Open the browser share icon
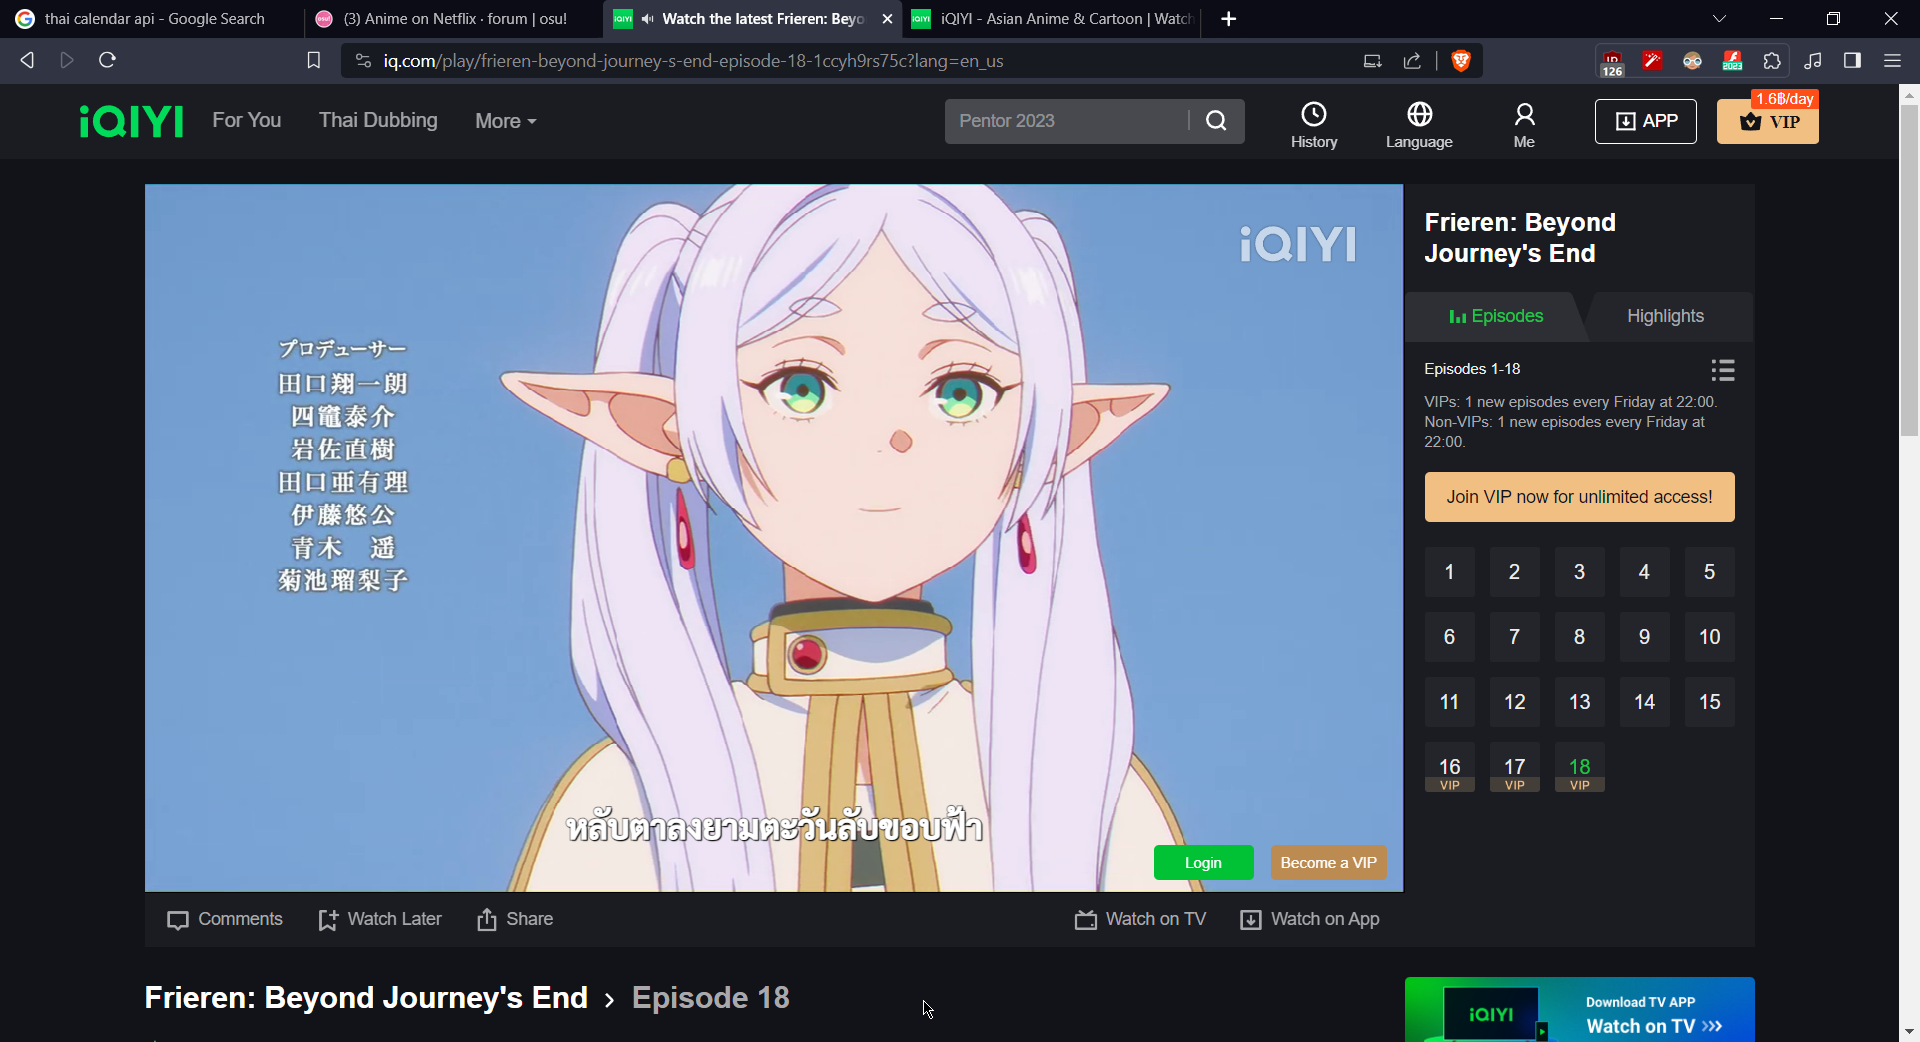The image size is (1920, 1042). click(1412, 61)
